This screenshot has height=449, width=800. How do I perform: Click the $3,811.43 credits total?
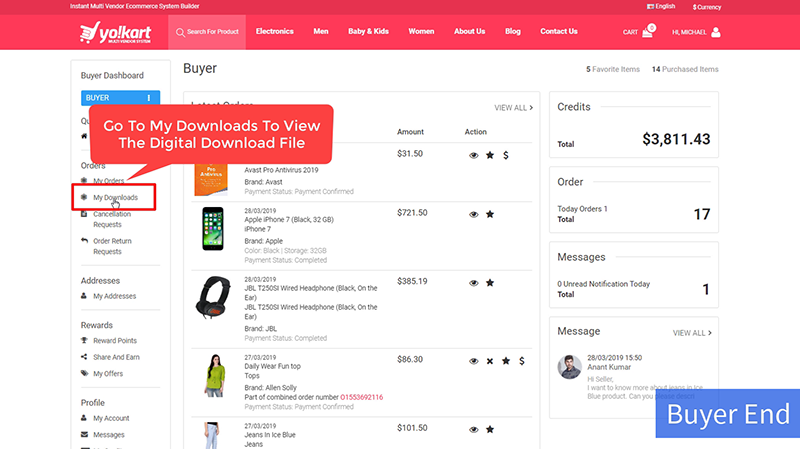click(x=676, y=139)
